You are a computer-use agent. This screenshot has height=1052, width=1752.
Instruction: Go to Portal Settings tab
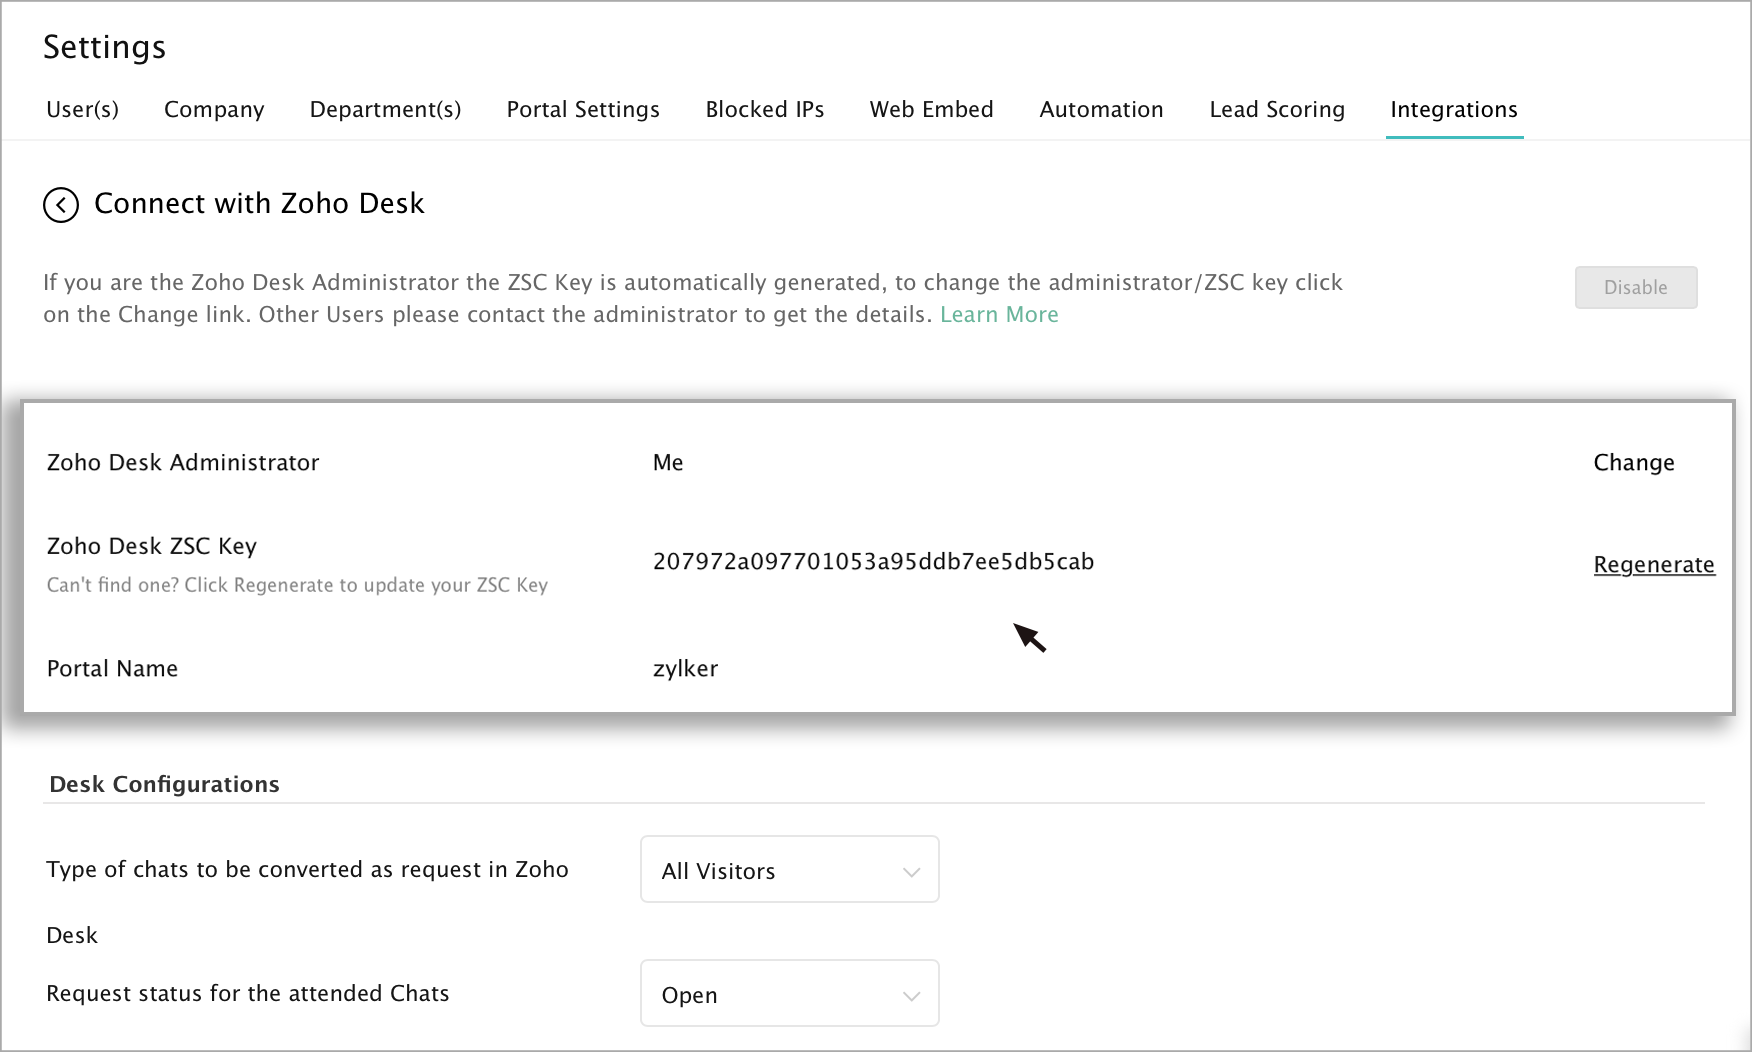click(583, 110)
